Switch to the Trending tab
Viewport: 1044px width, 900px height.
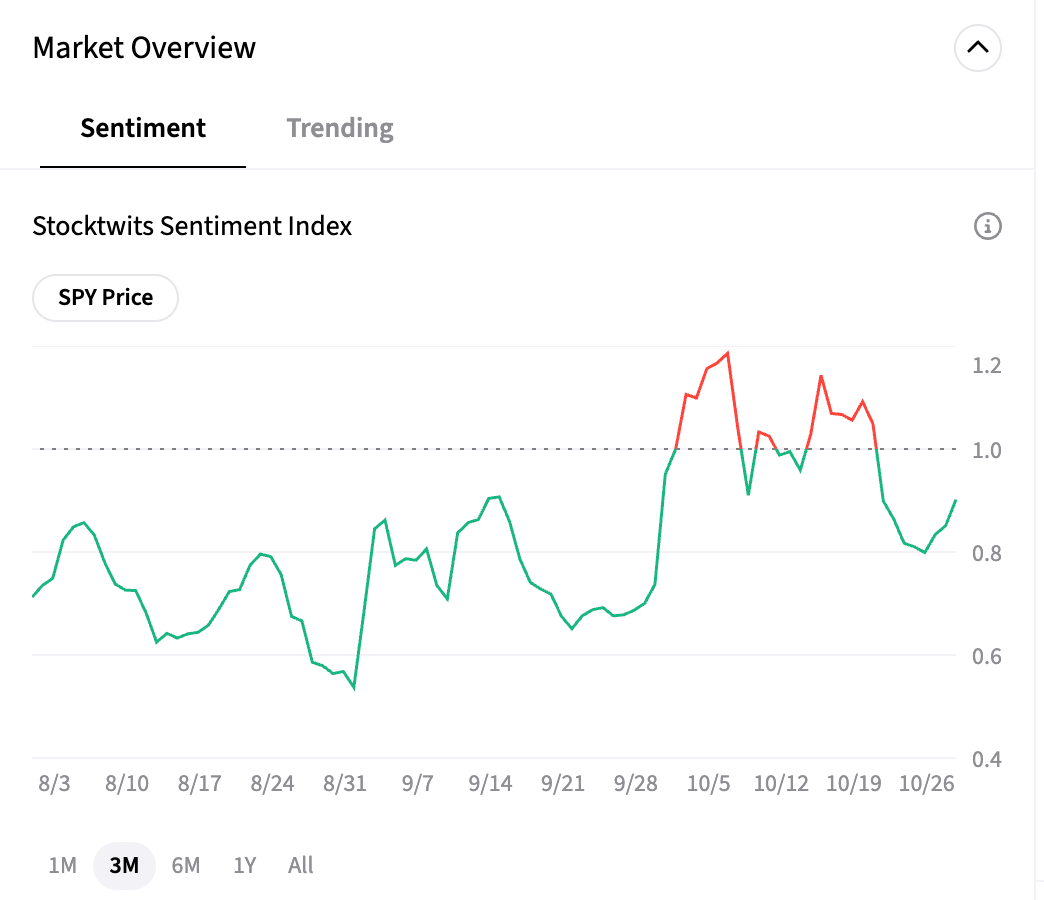point(340,128)
